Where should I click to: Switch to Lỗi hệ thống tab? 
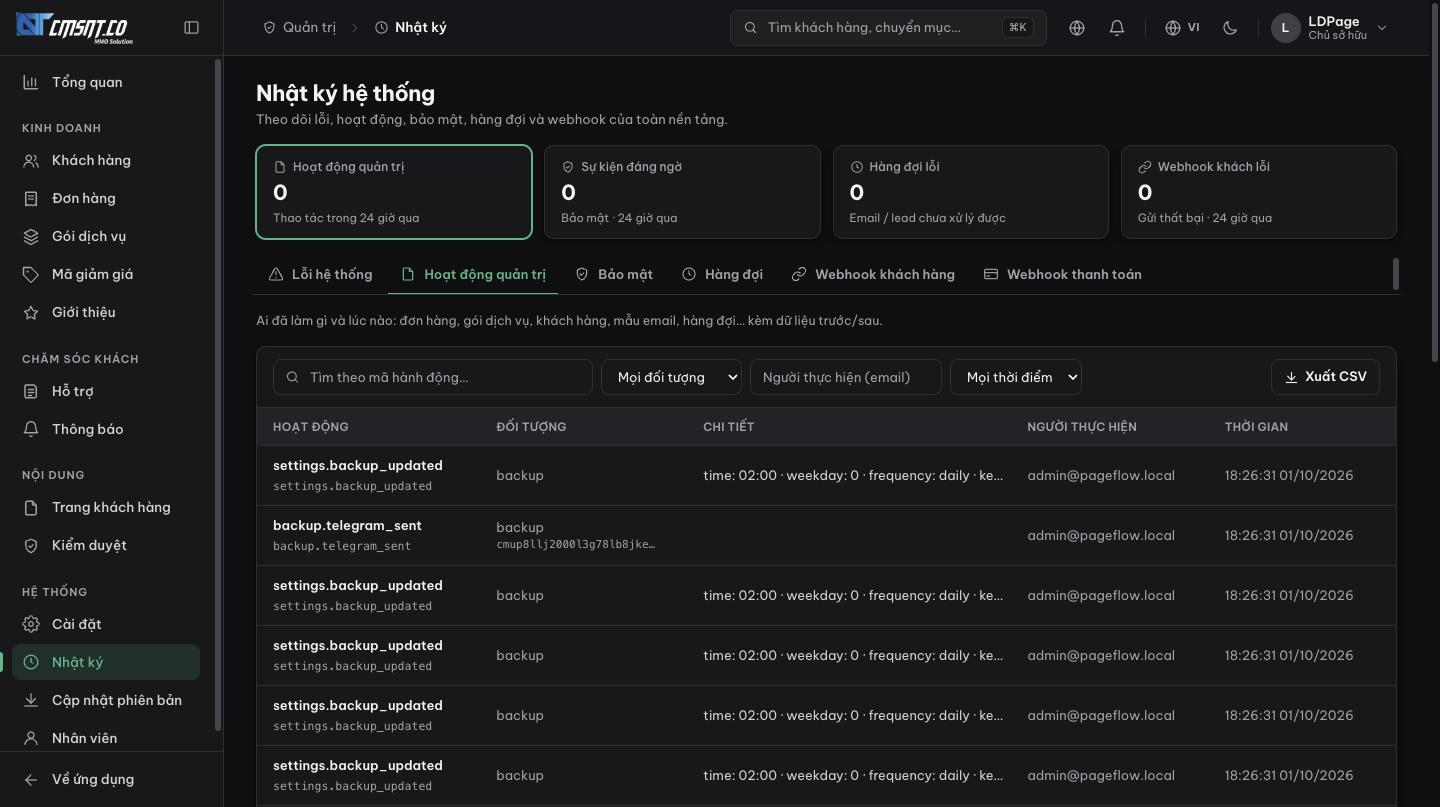(x=321, y=274)
